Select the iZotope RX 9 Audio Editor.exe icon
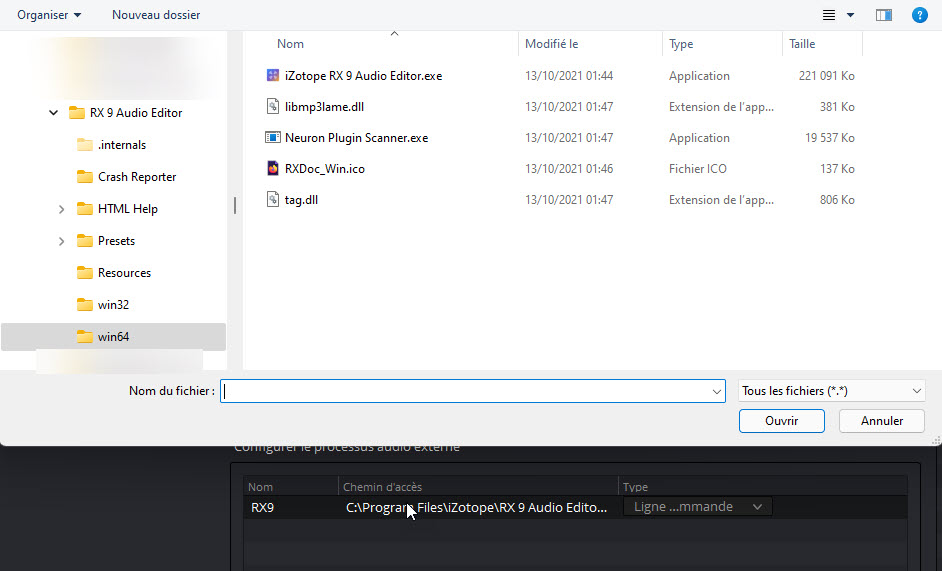 click(273, 76)
